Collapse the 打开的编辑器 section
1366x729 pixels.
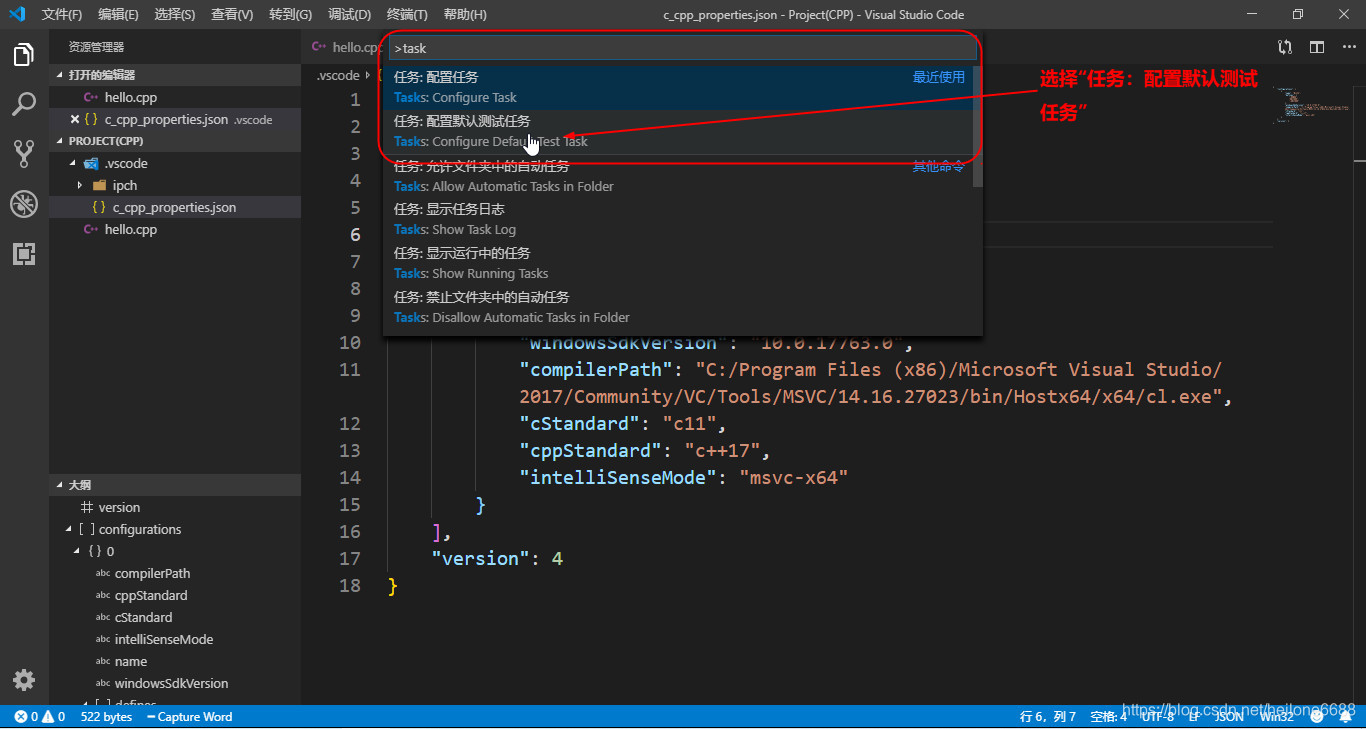175,75
